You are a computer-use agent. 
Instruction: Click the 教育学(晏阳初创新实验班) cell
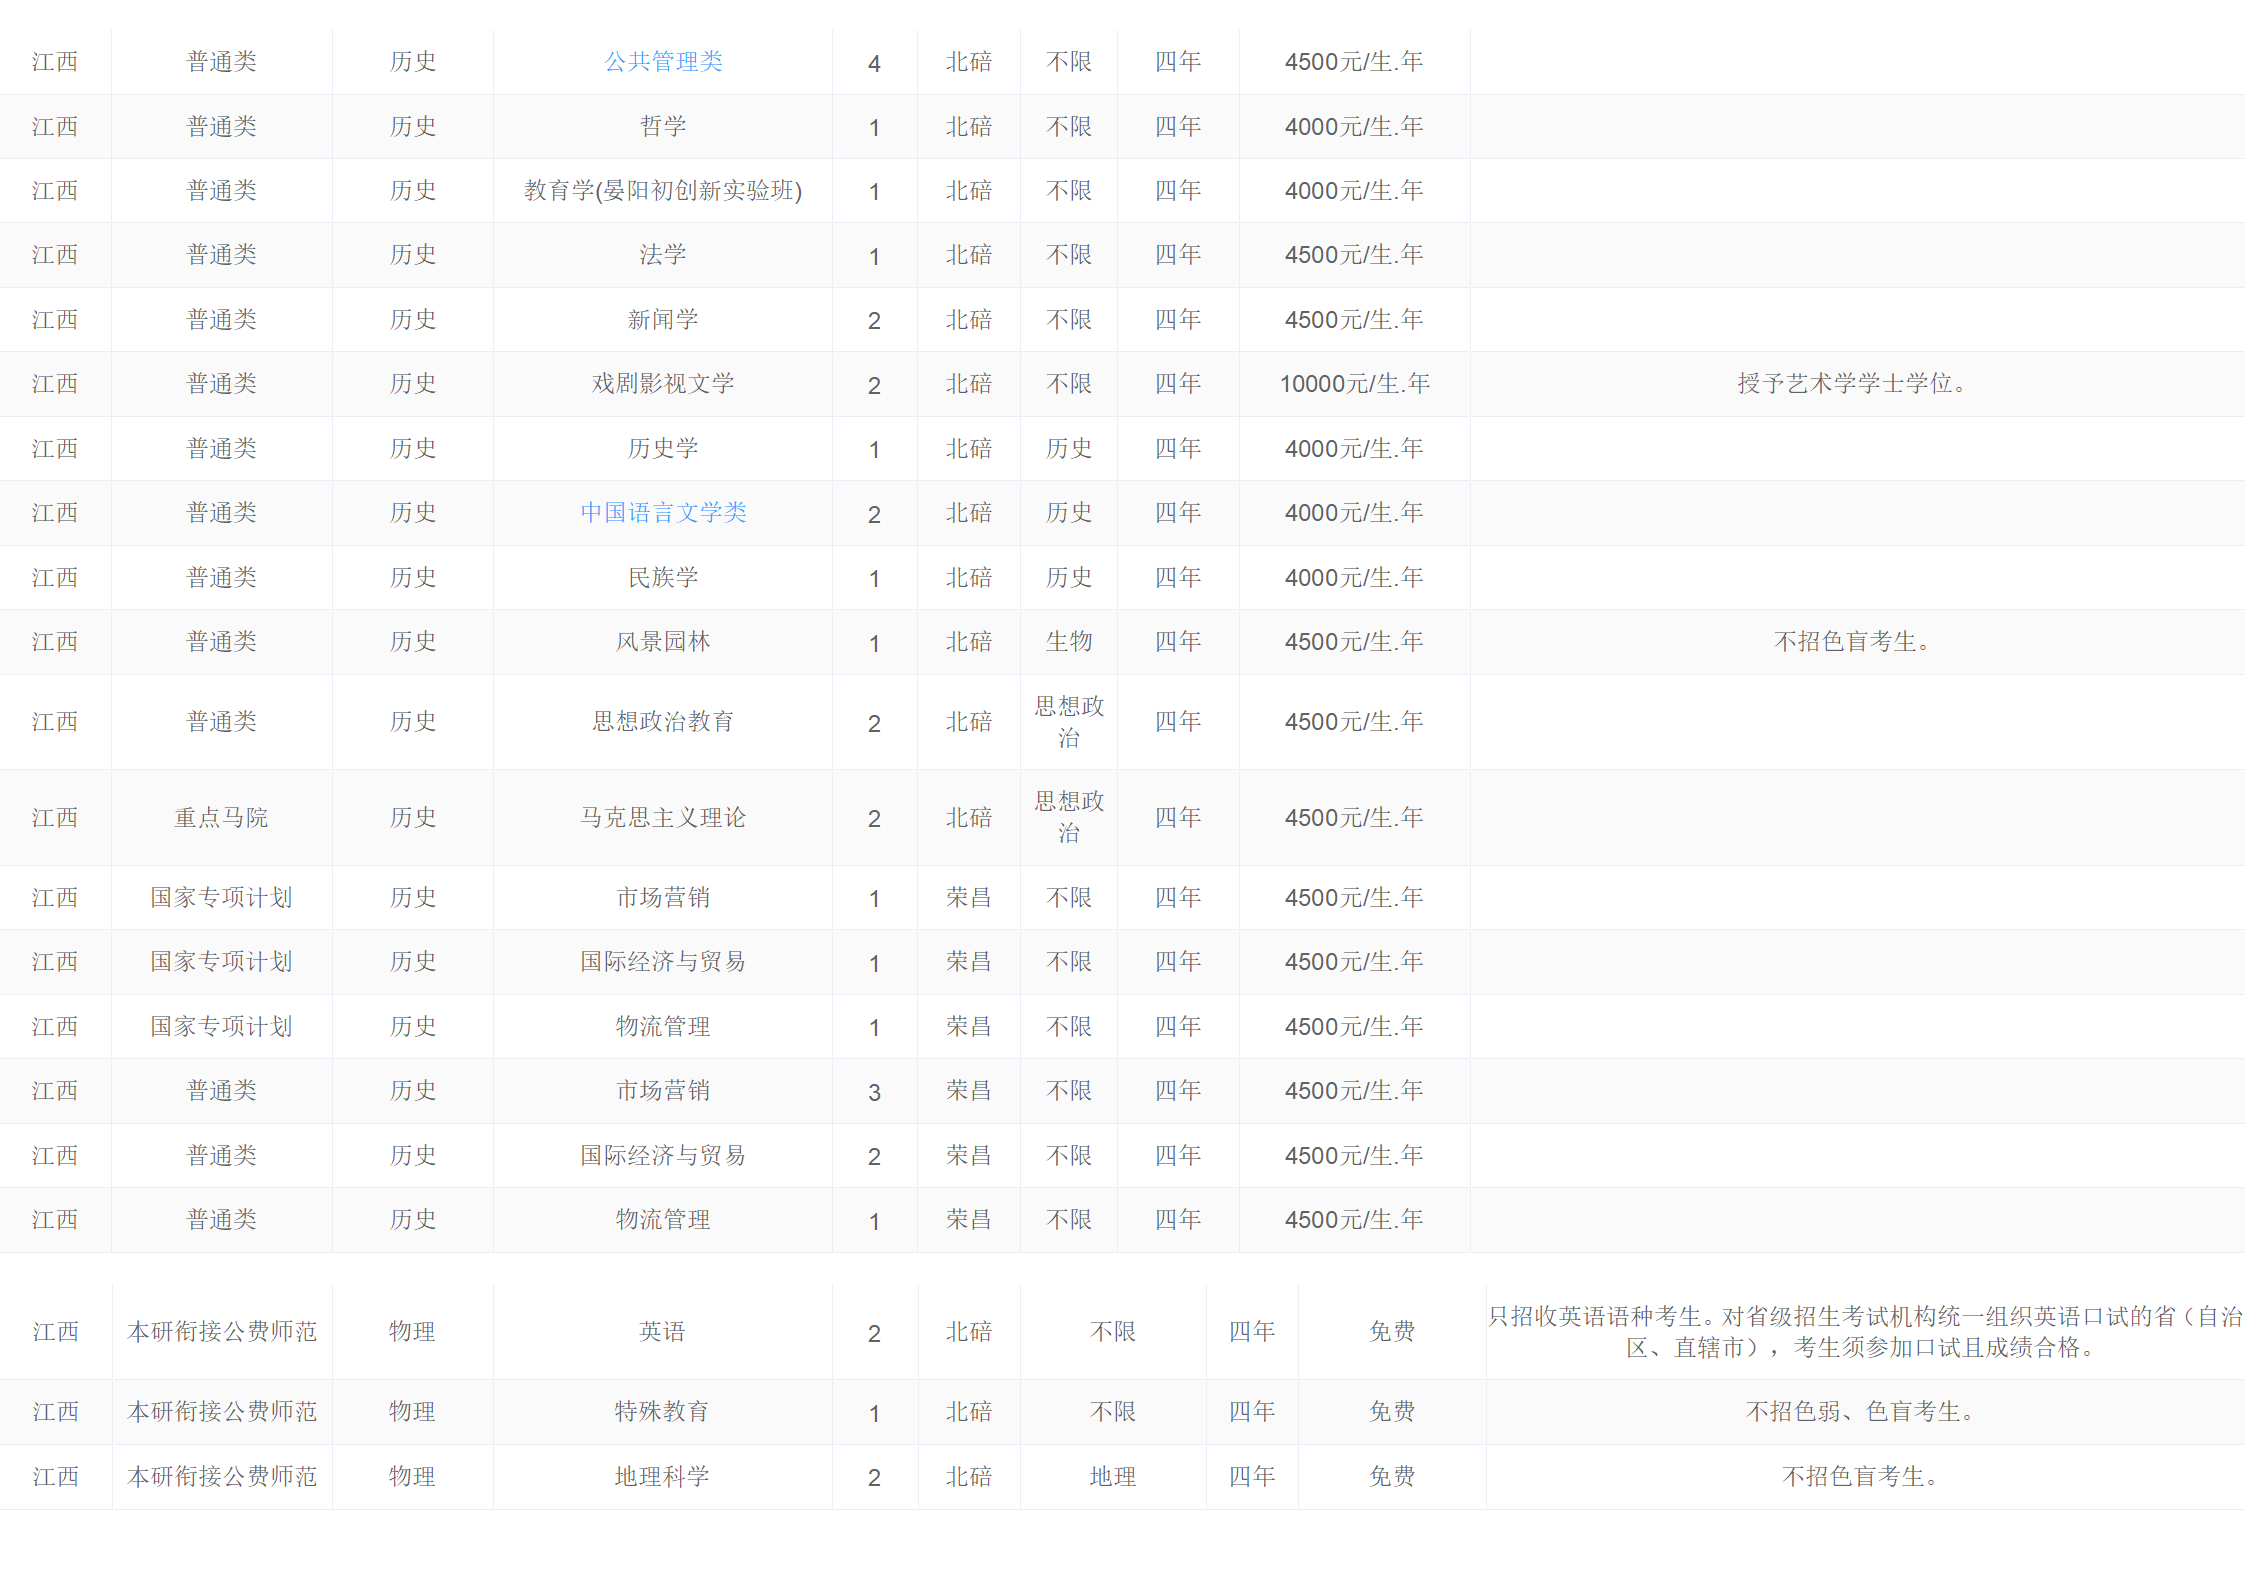(x=663, y=191)
